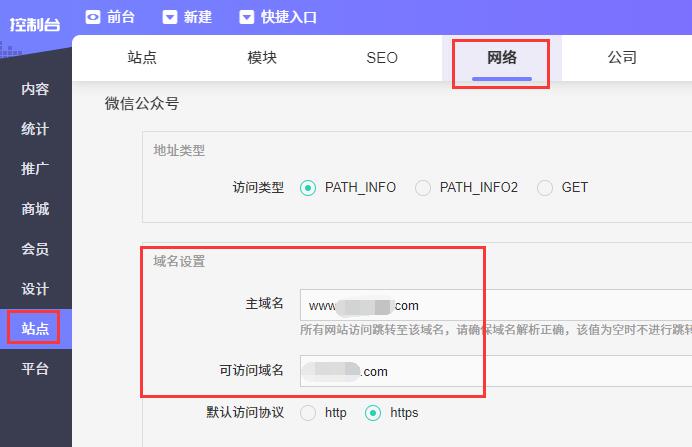Click the eye icon beside 前台
Viewport: 692px width, 447px height.
click(93, 17)
